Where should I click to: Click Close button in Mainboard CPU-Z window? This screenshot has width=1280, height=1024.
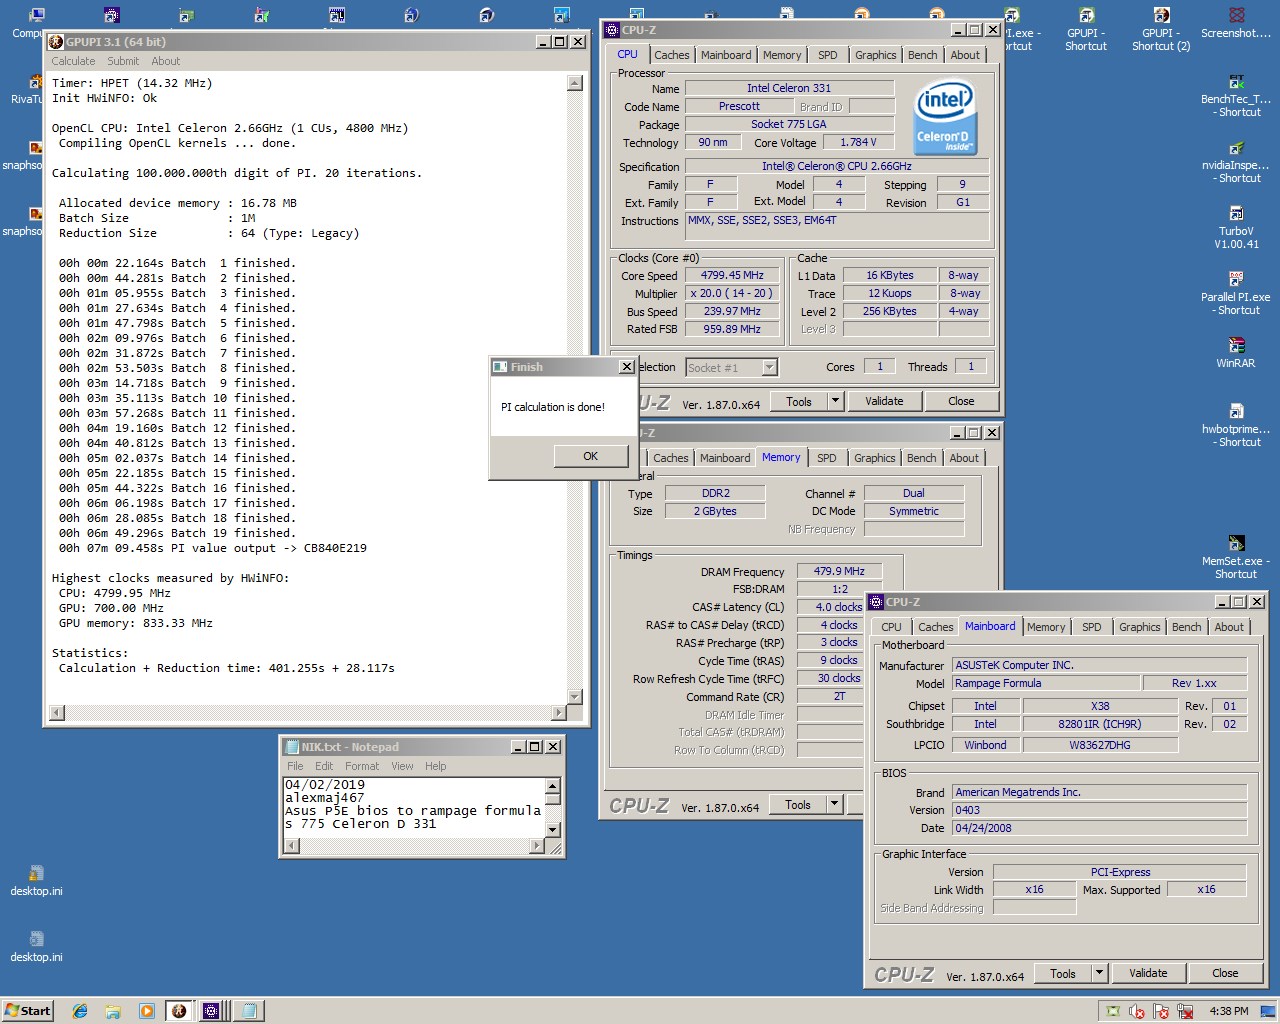1225,973
